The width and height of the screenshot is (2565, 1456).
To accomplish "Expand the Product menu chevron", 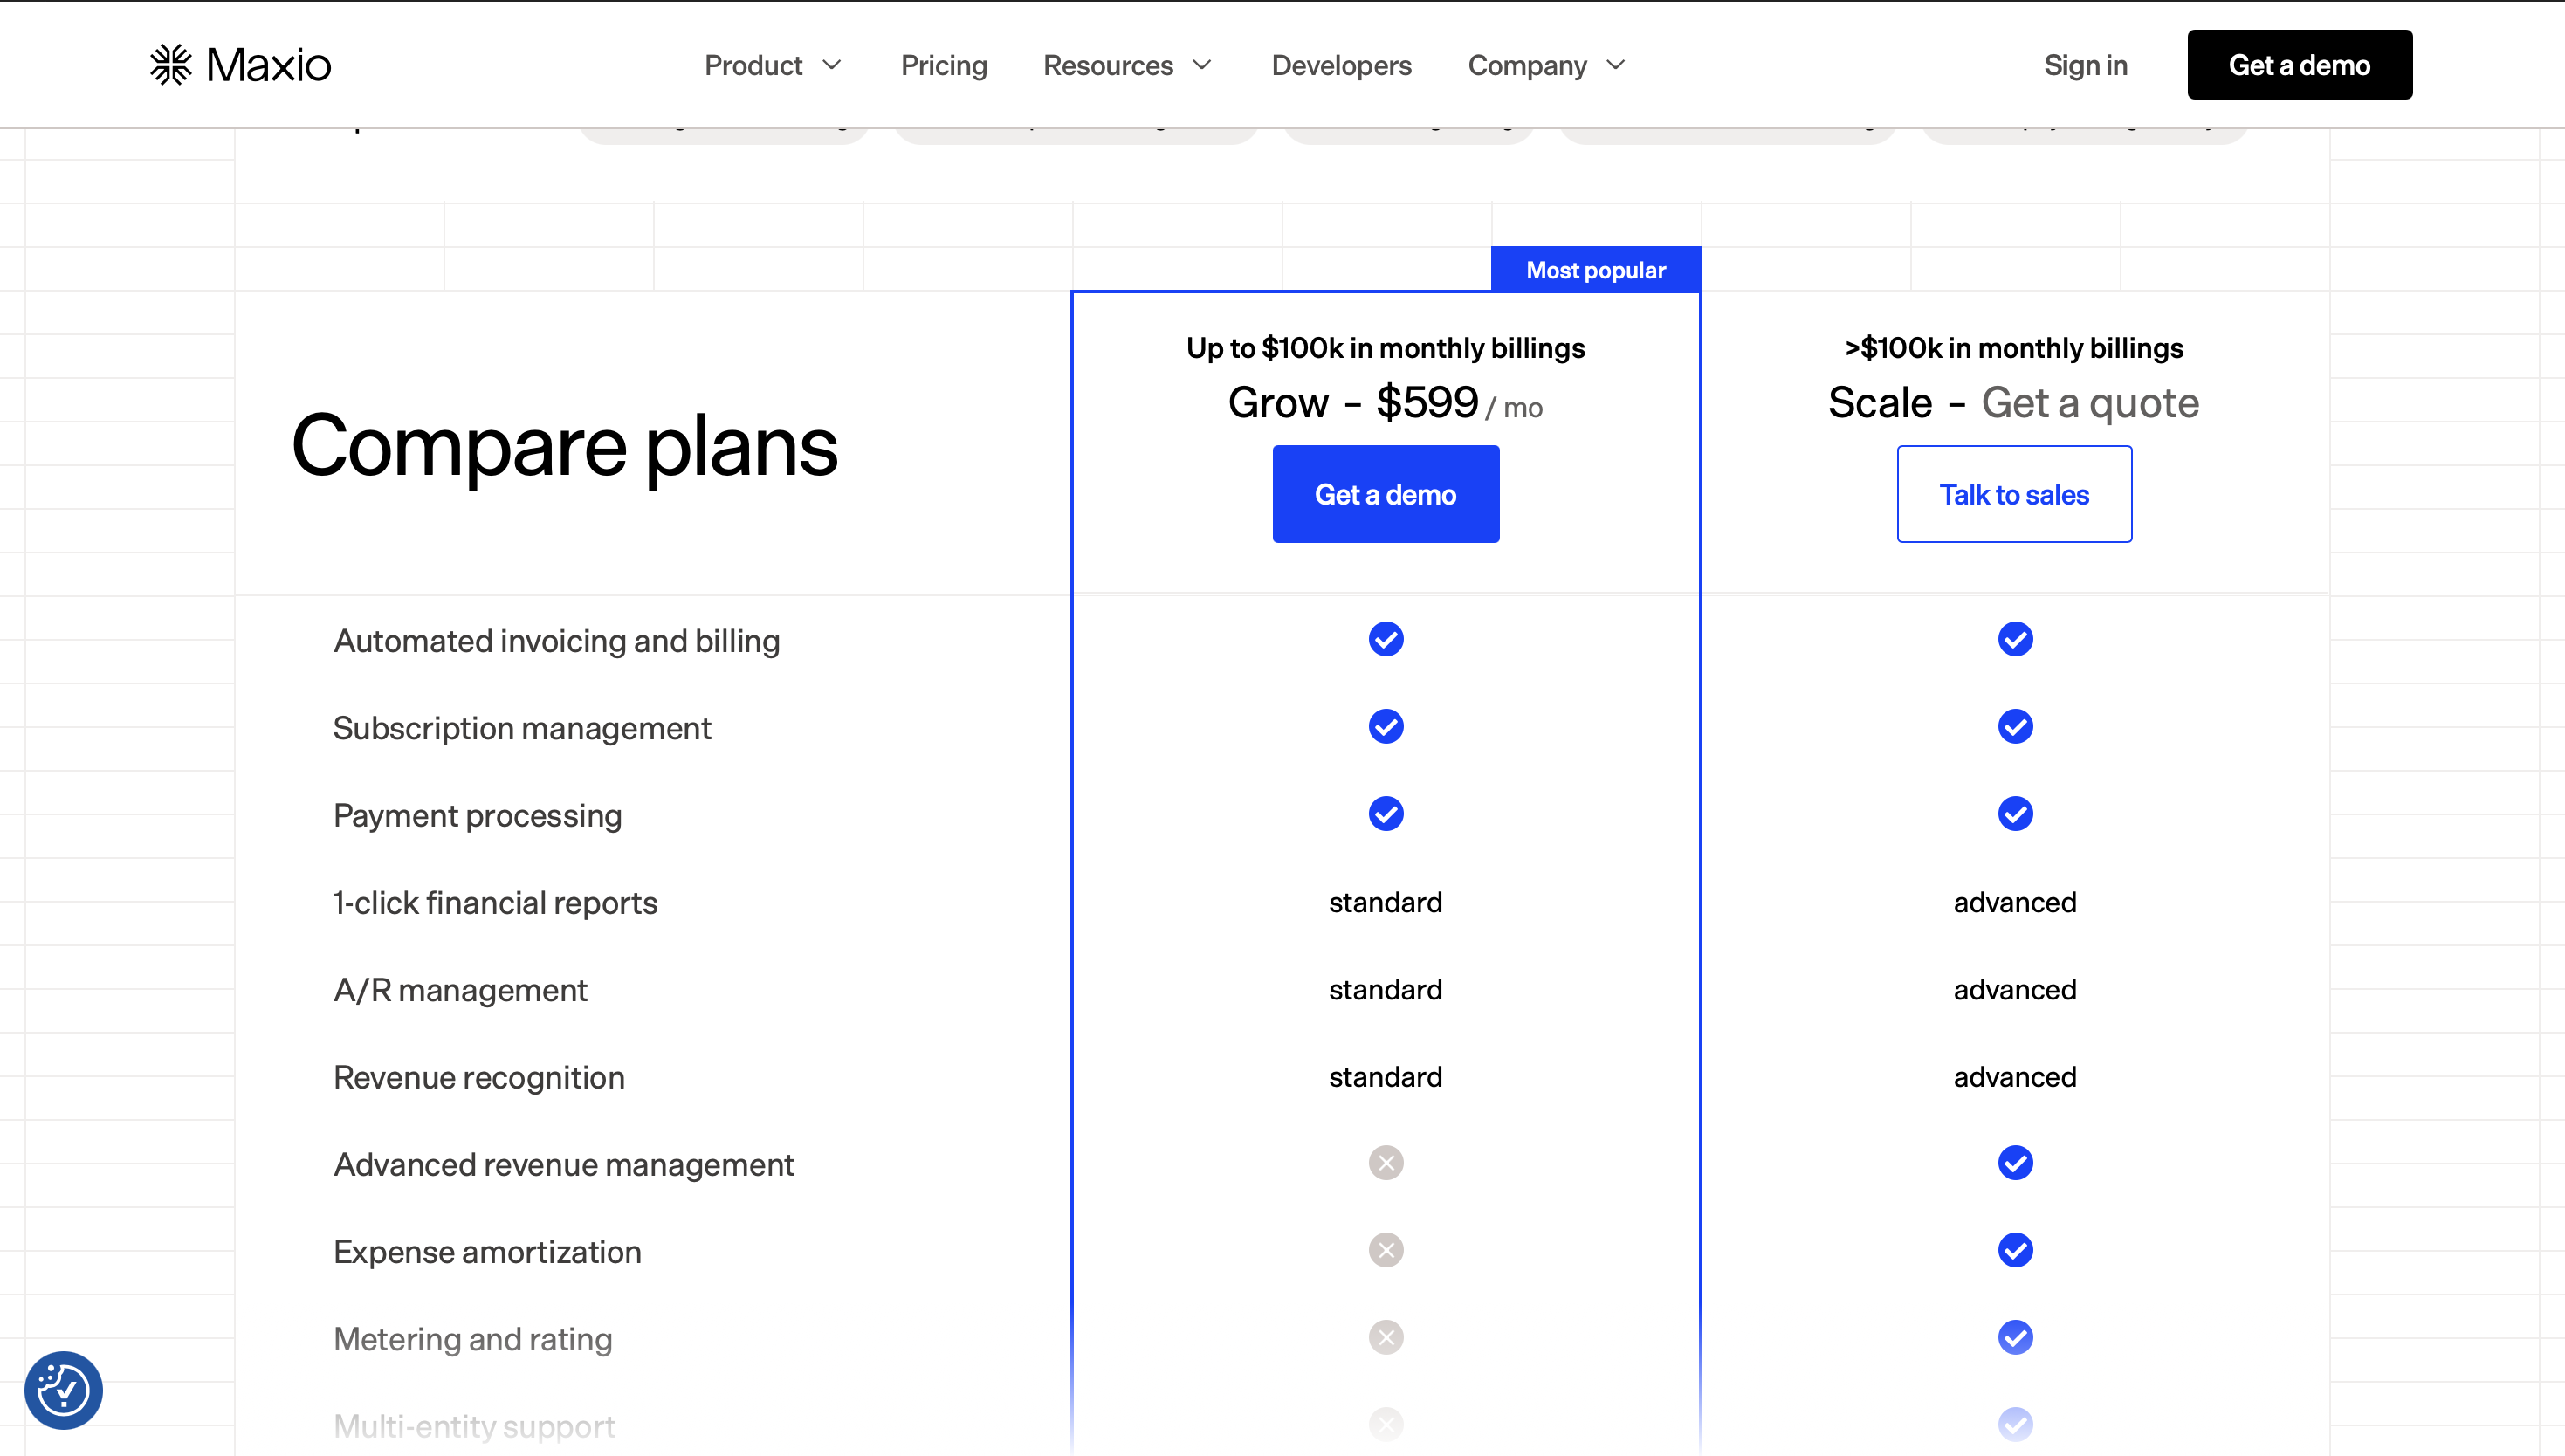I will point(832,65).
